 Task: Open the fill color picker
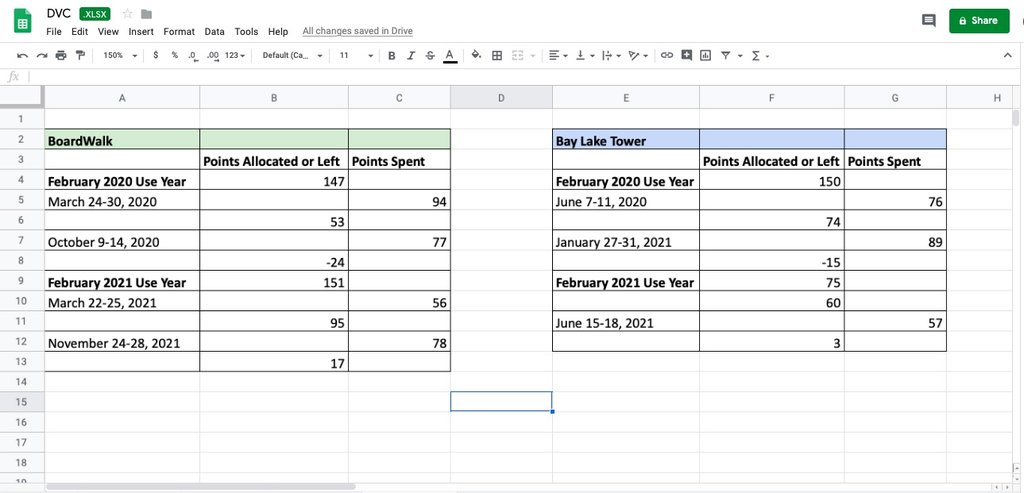(x=476, y=56)
